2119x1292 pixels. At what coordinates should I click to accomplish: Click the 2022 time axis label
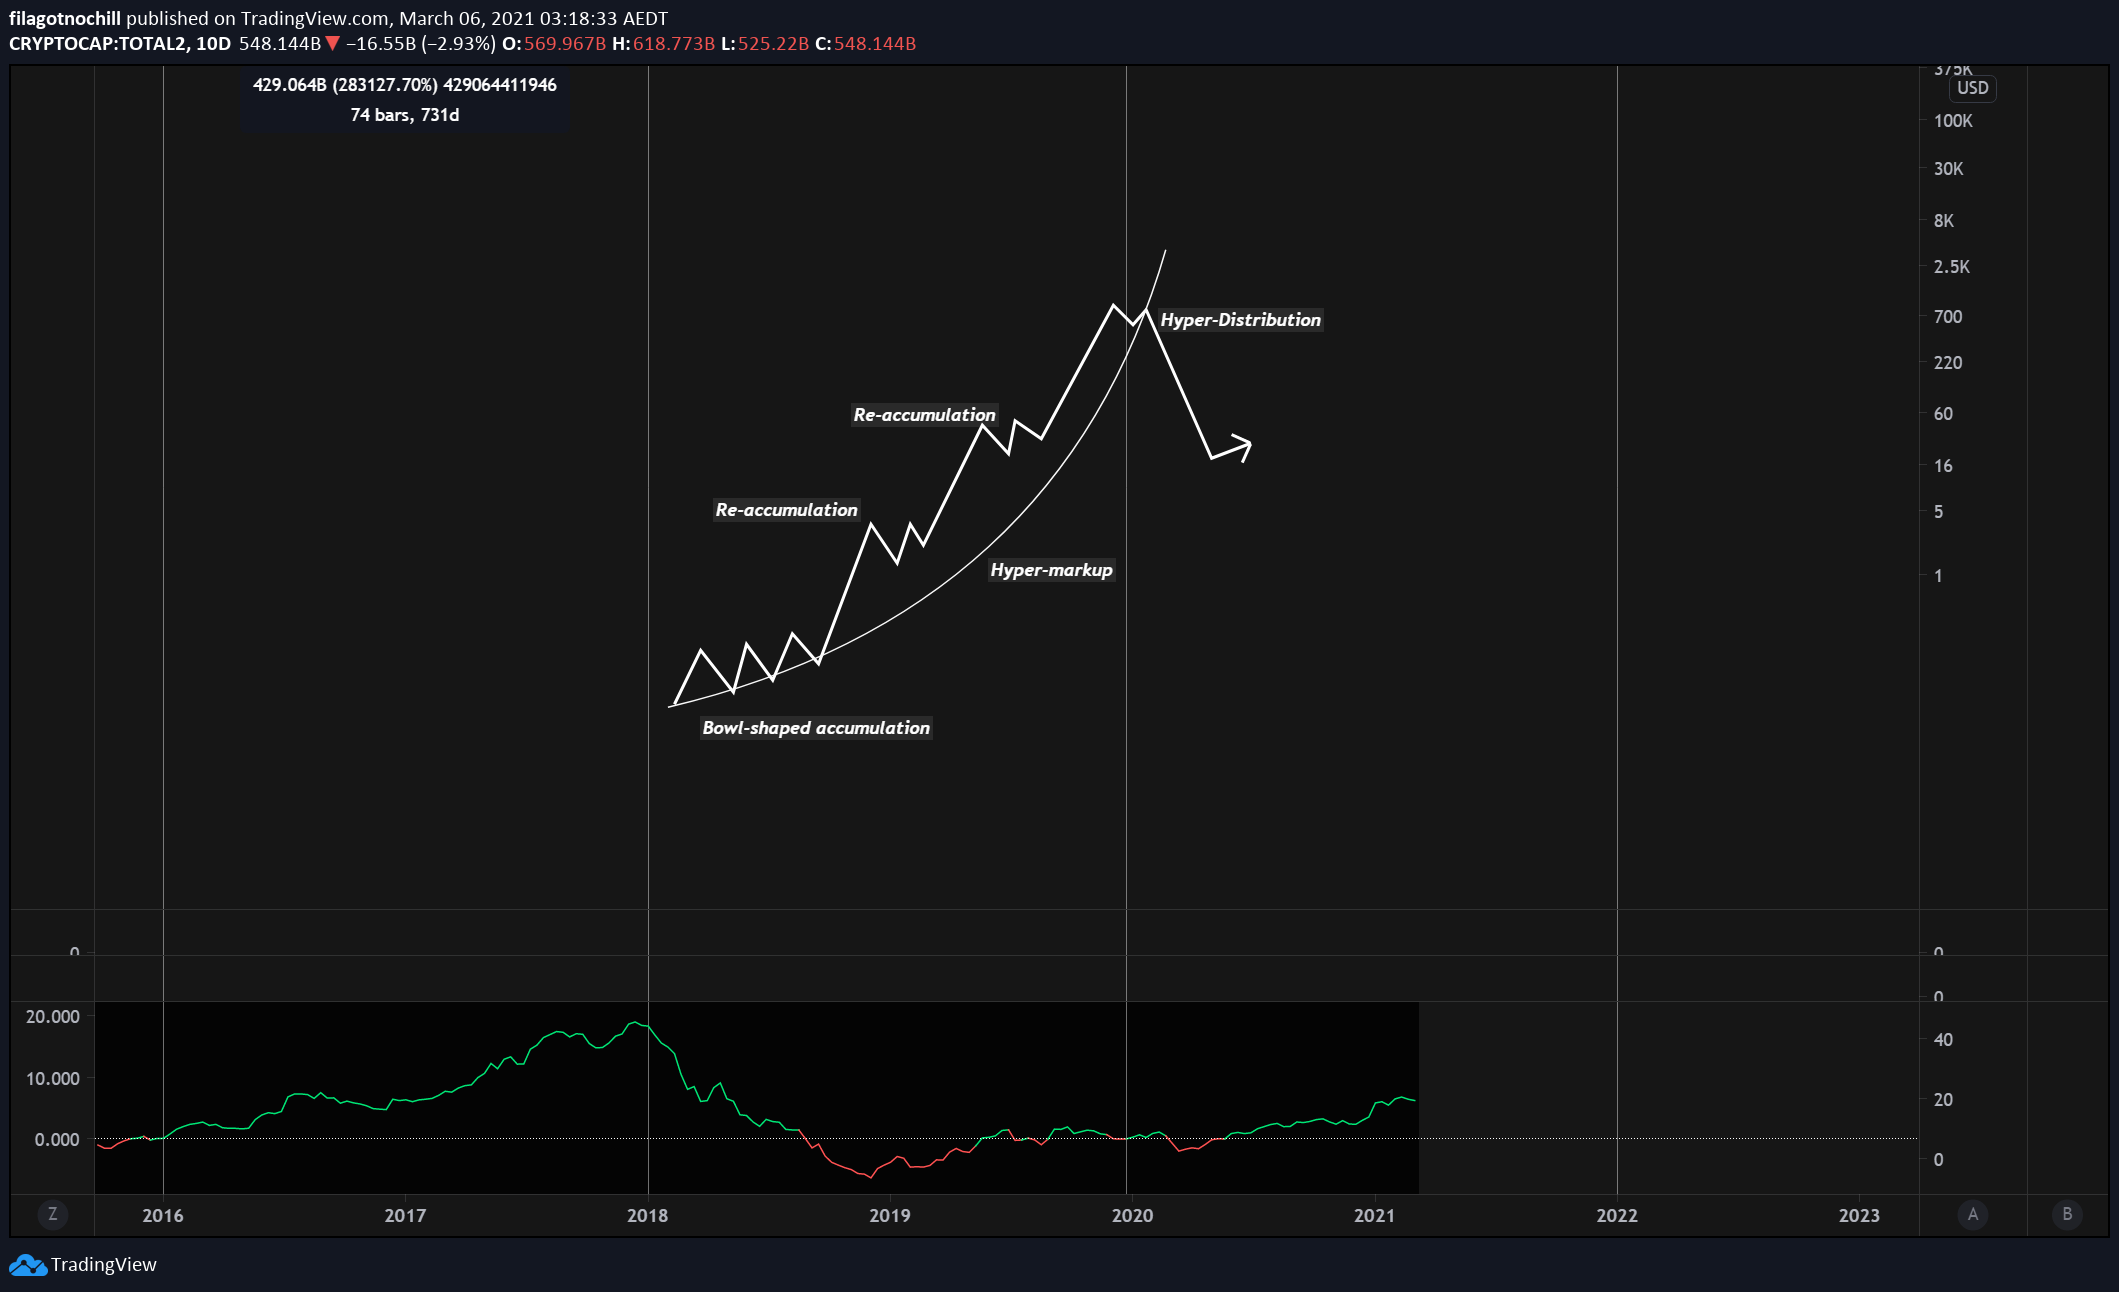click(1617, 1215)
